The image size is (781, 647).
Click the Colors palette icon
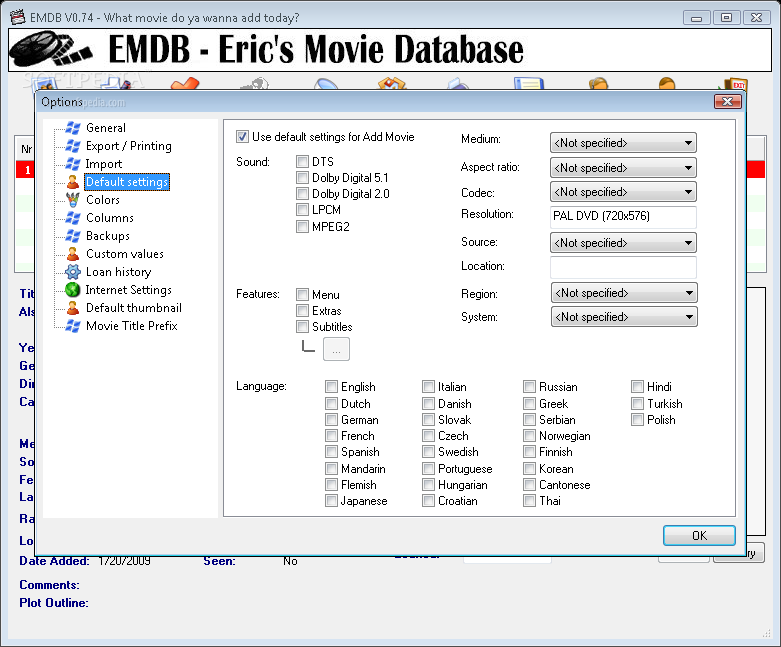click(73, 200)
